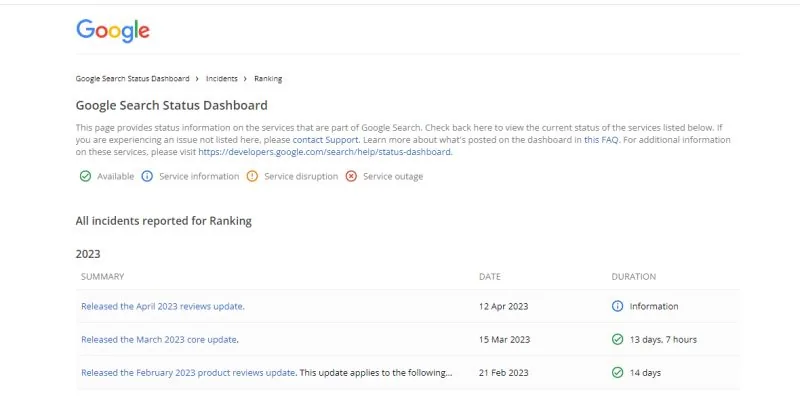The image size is (800, 413).
Task: Click the Google Search Status Dashboard page heading
Action: (x=171, y=106)
